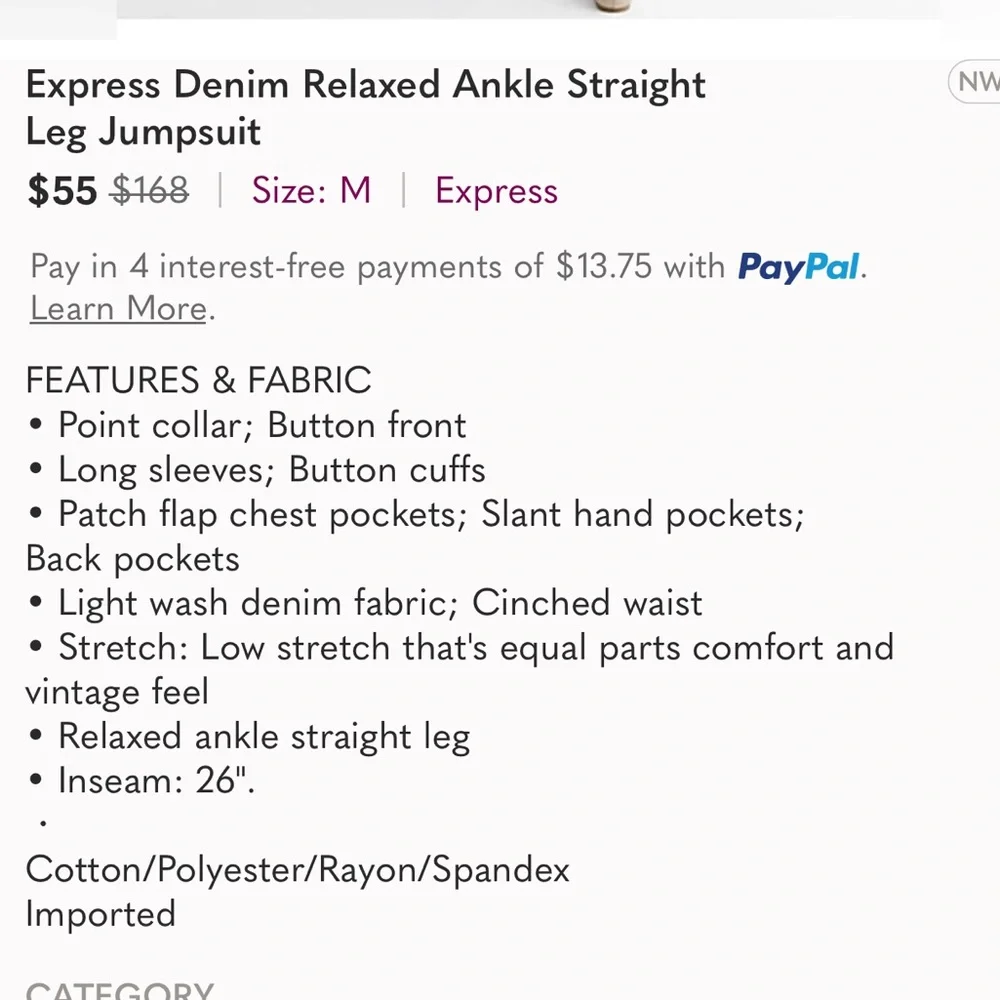Viewport: 1000px width, 1000px height.
Task: Click the PayPal logo icon
Action: (x=797, y=267)
